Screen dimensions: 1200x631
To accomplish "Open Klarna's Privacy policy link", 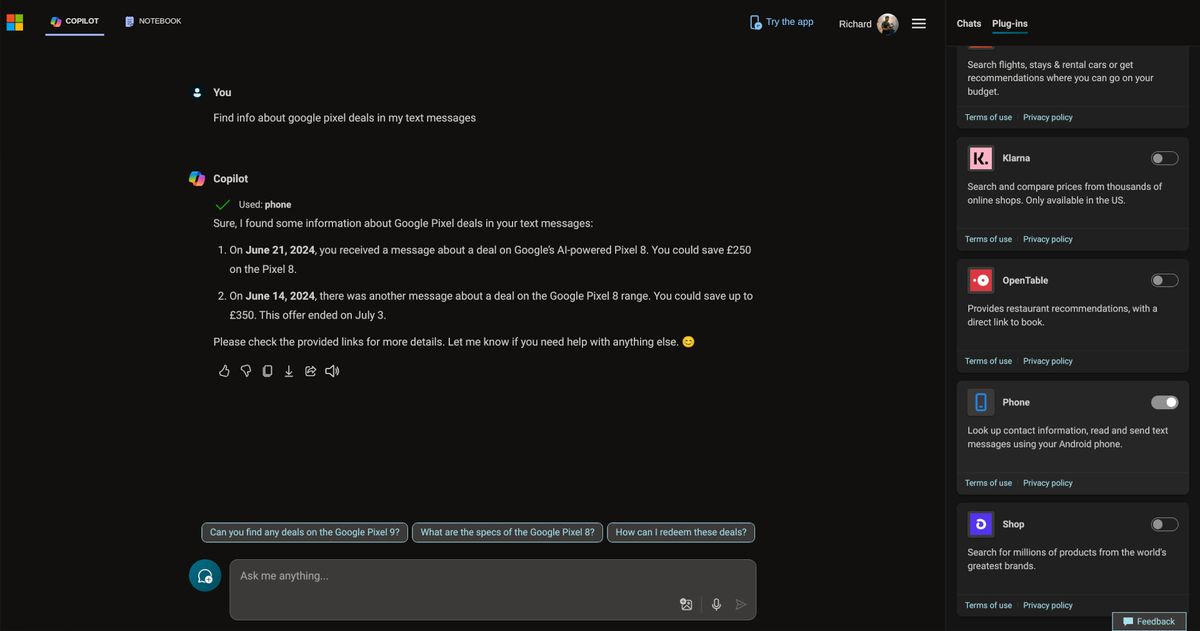I will 1047,239.
